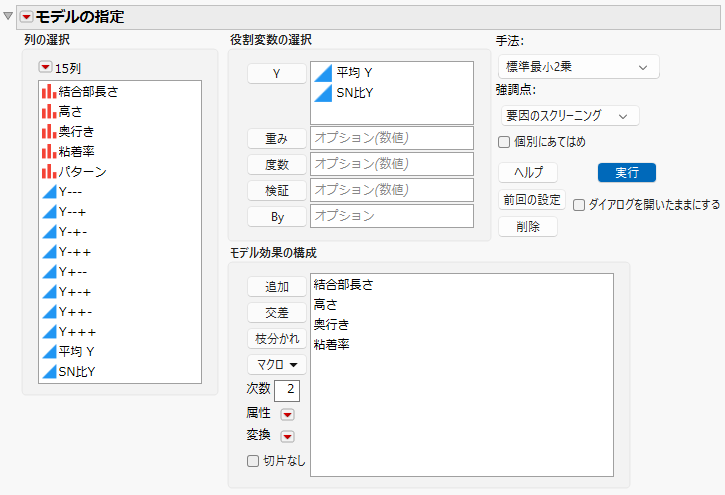Screen dimensions: 725x495
Task: Open the モデルの指定 red triangle menu
Action: 26,17
